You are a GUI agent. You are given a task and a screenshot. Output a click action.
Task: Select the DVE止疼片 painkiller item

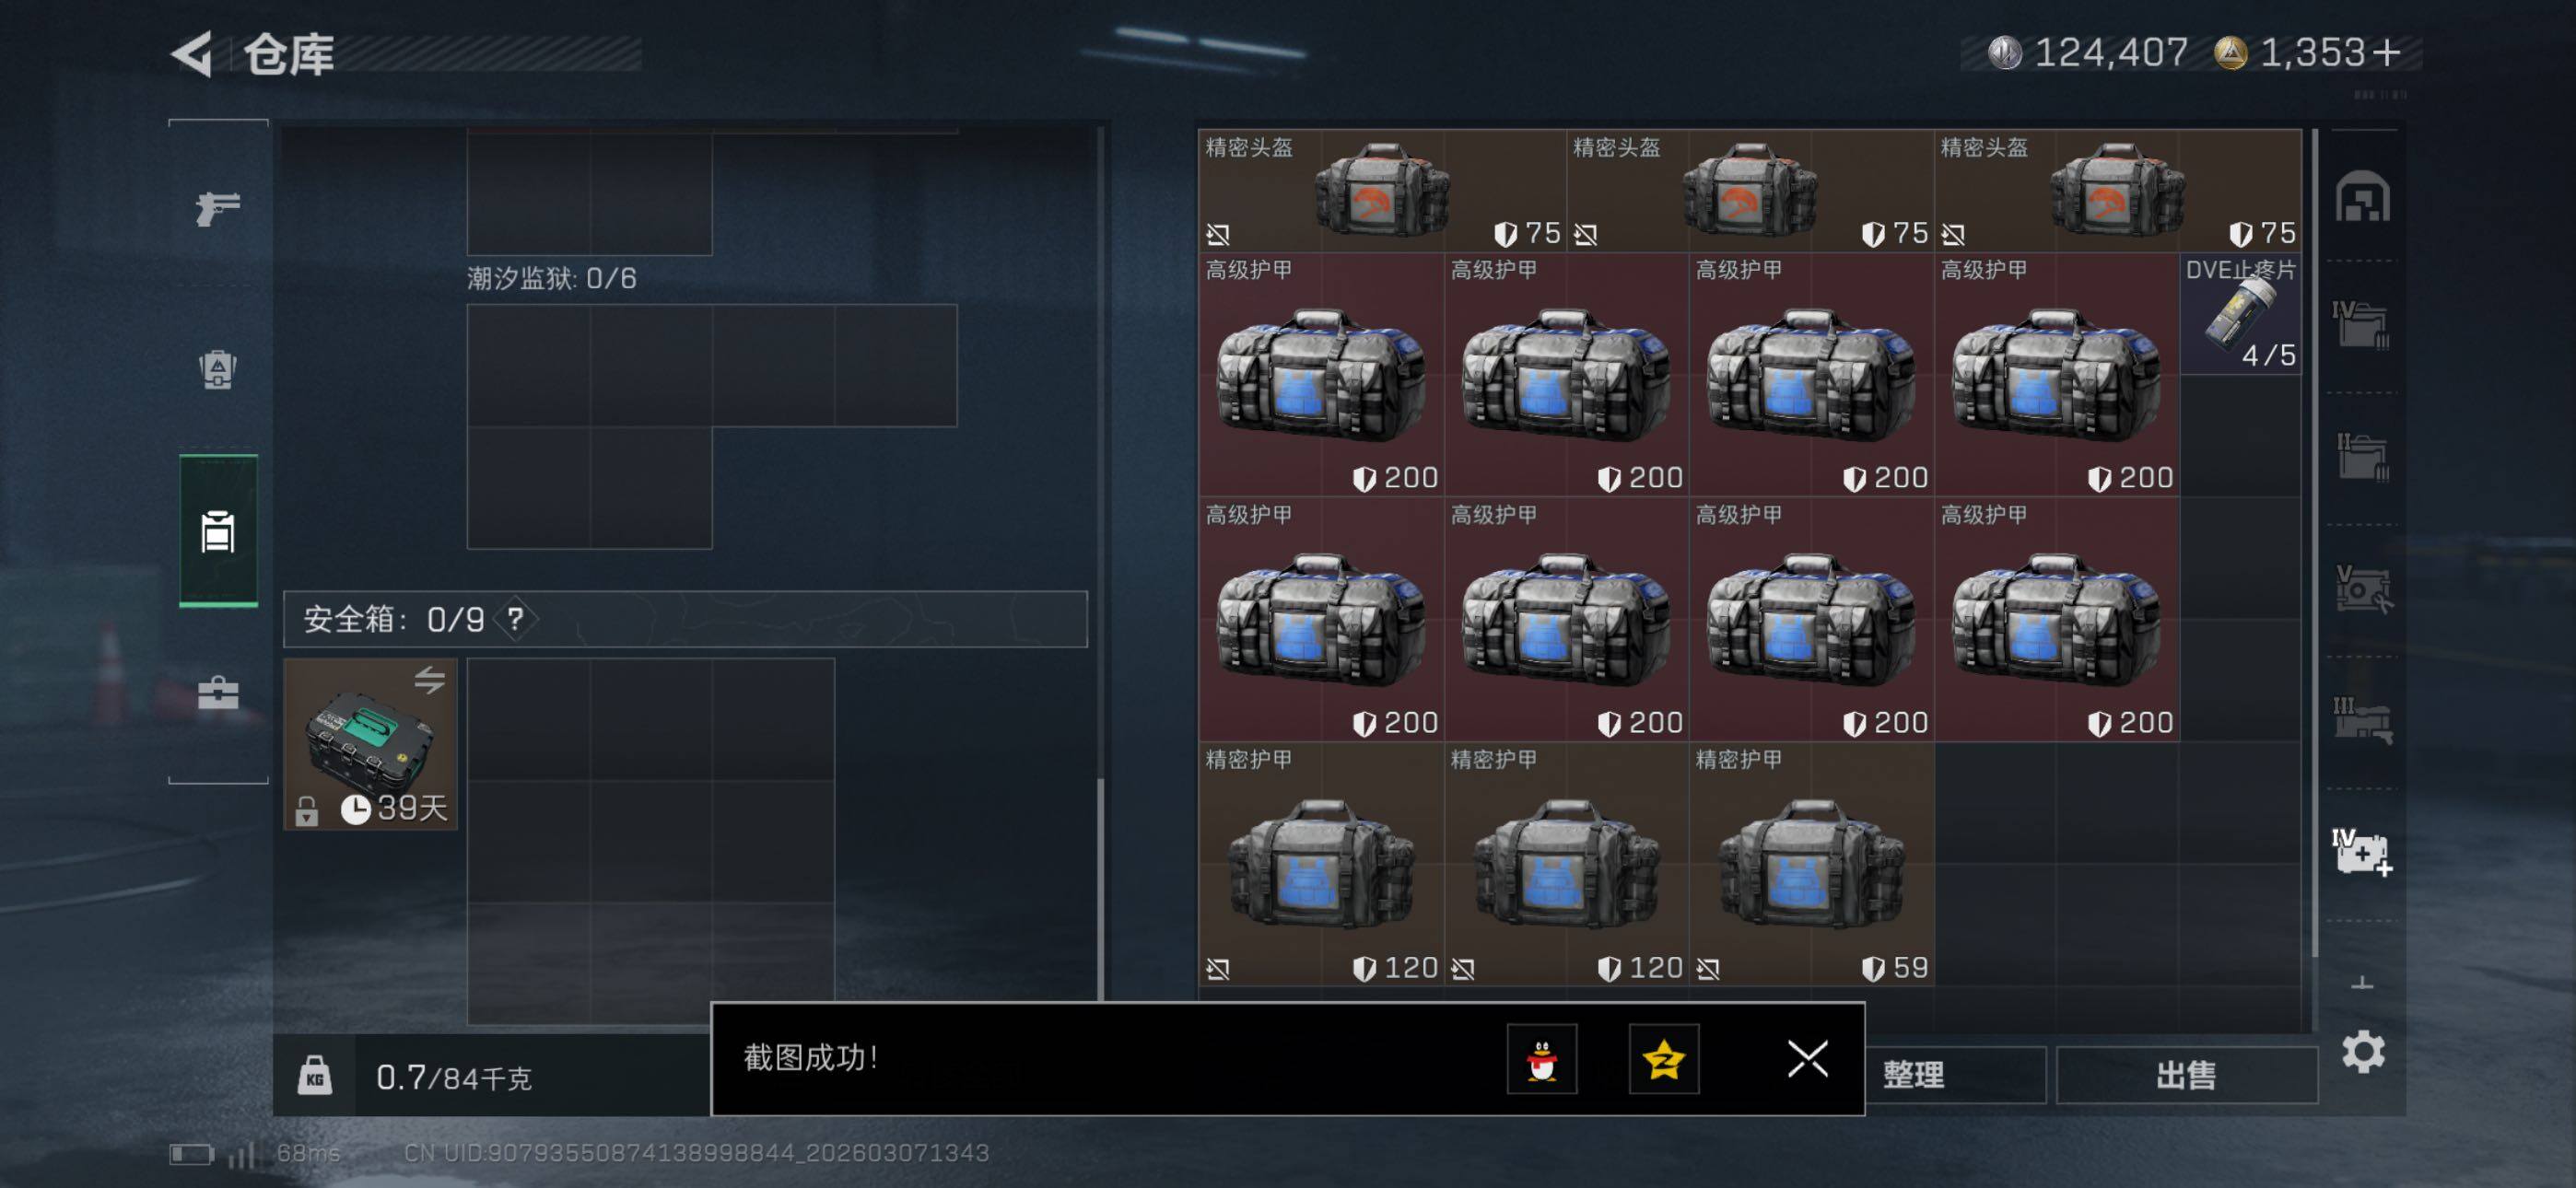[2240, 314]
